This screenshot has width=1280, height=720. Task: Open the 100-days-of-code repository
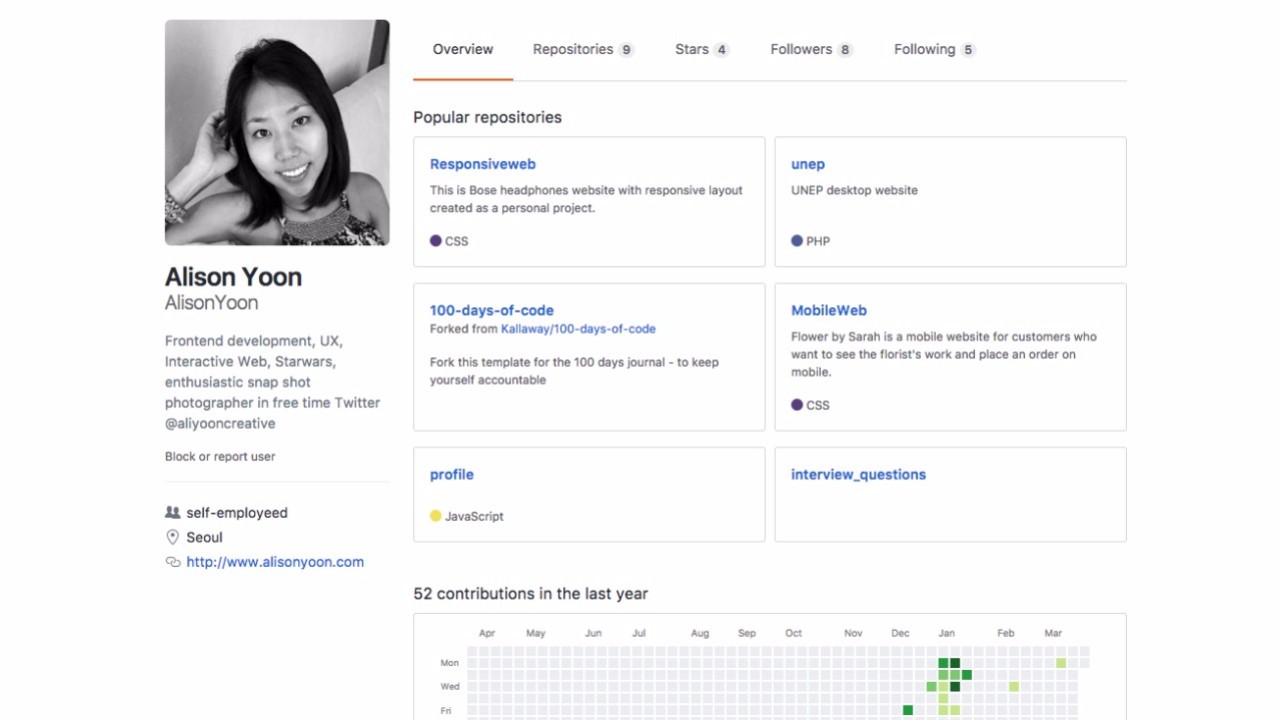tap(492, 310)
